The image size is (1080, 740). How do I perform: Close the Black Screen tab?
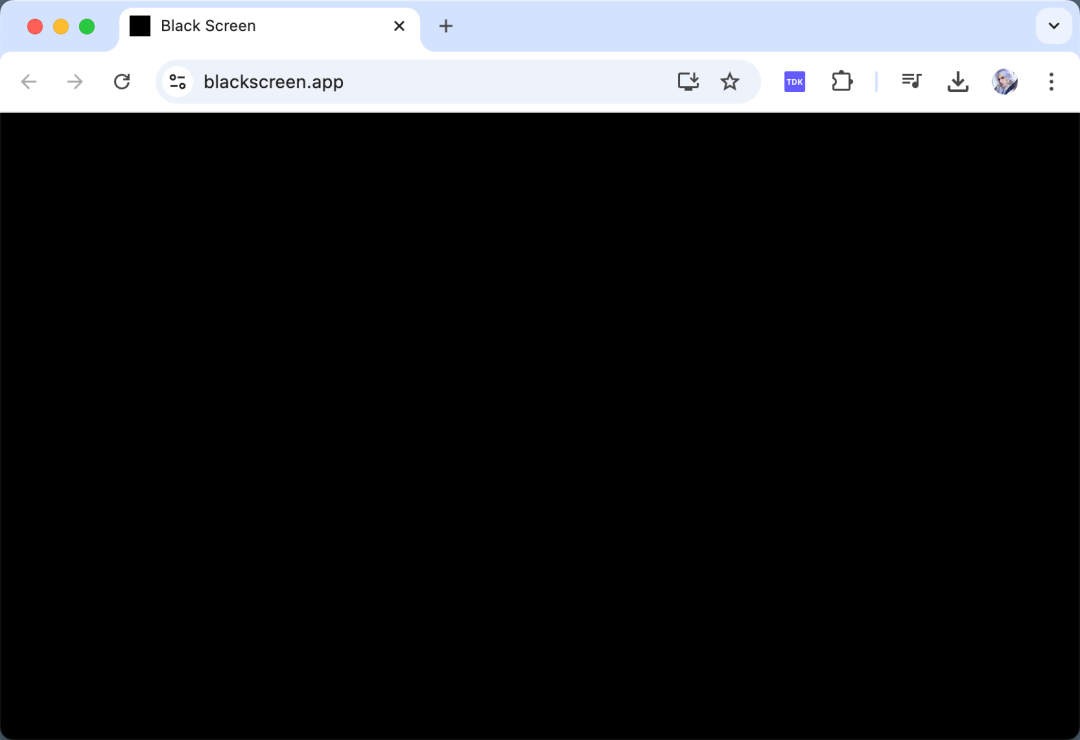[x=399, y=26]
